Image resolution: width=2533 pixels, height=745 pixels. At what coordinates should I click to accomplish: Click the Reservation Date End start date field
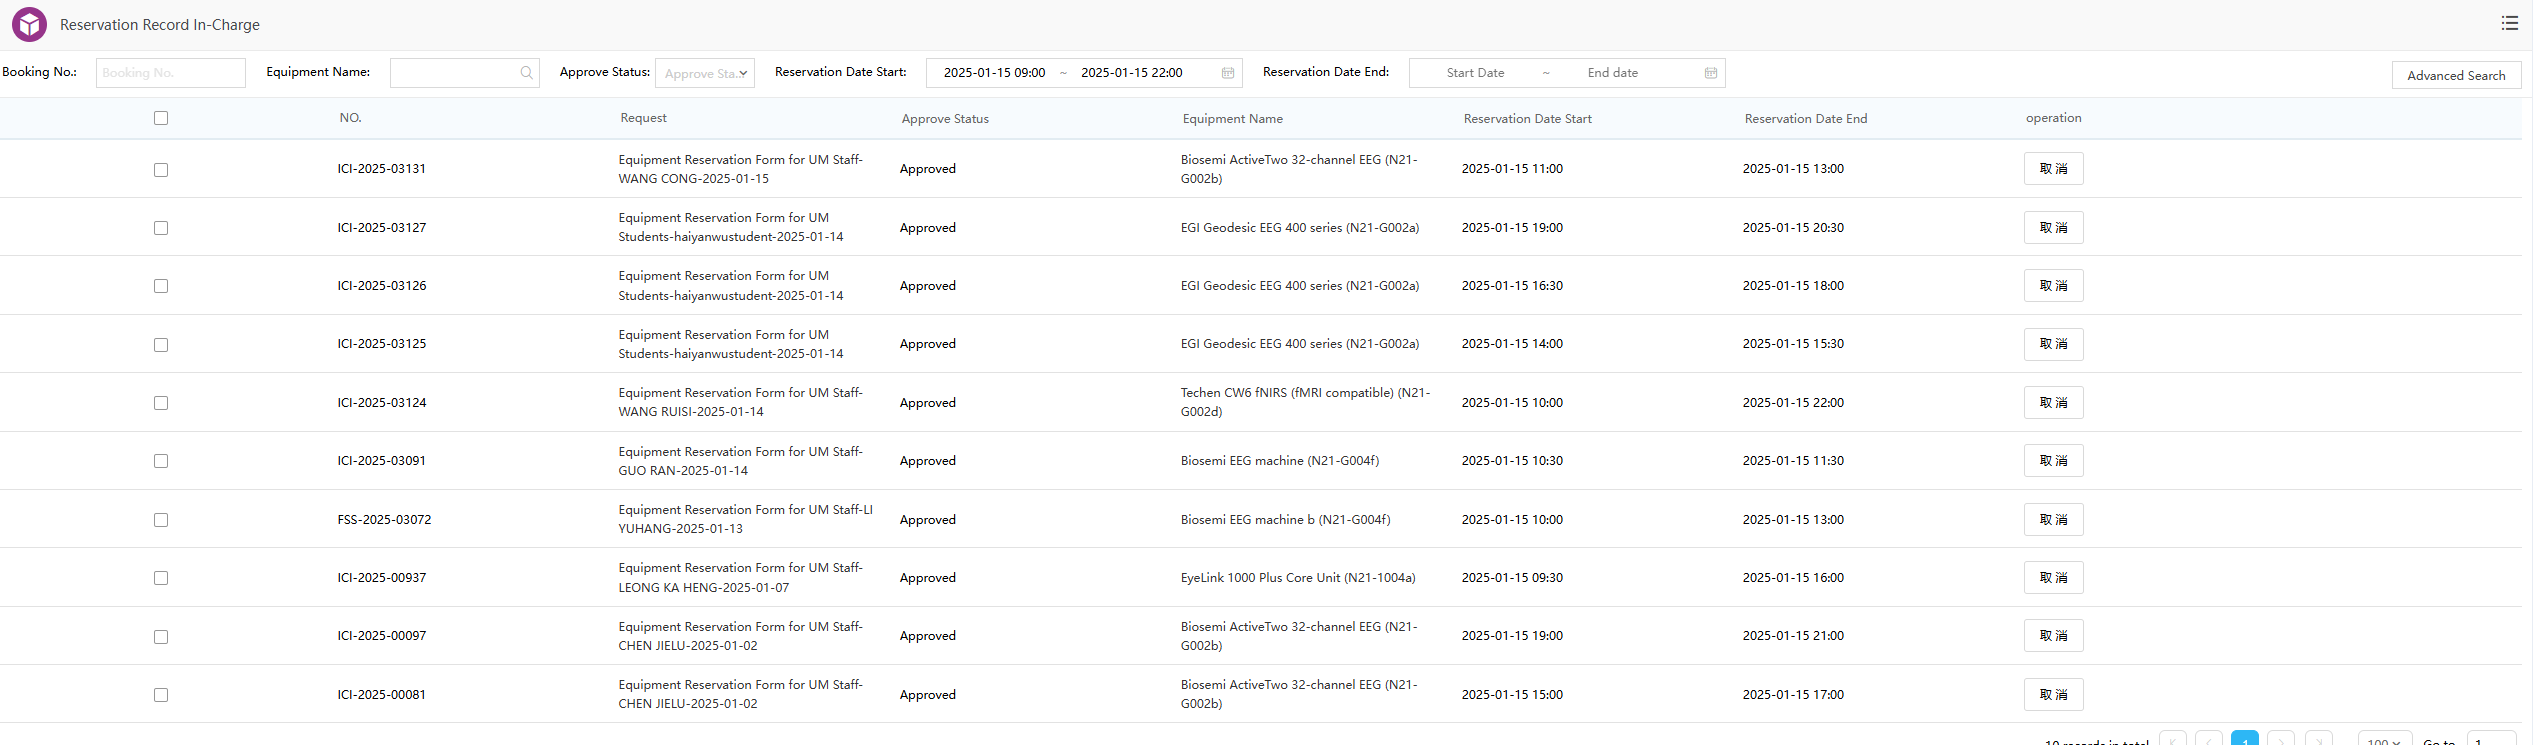tap(1474, 73)
